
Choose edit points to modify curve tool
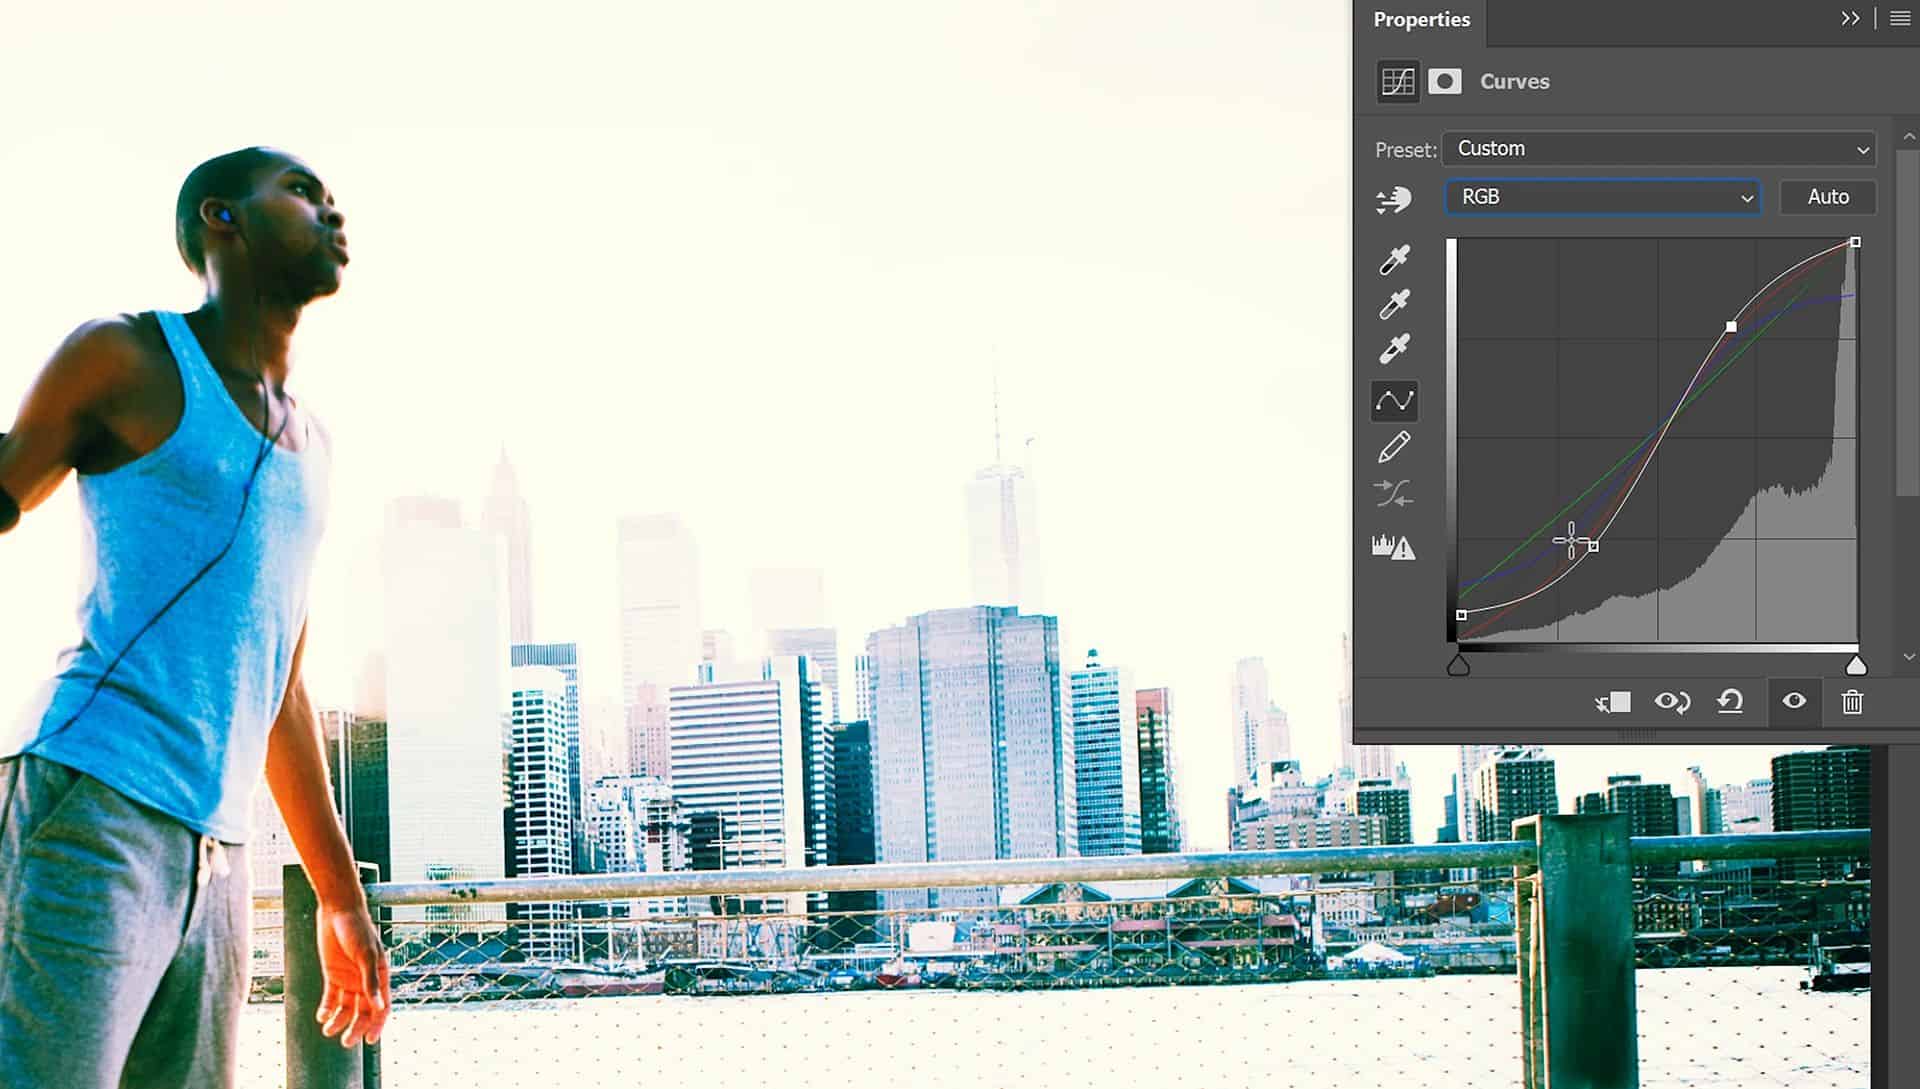(1394, 401)
